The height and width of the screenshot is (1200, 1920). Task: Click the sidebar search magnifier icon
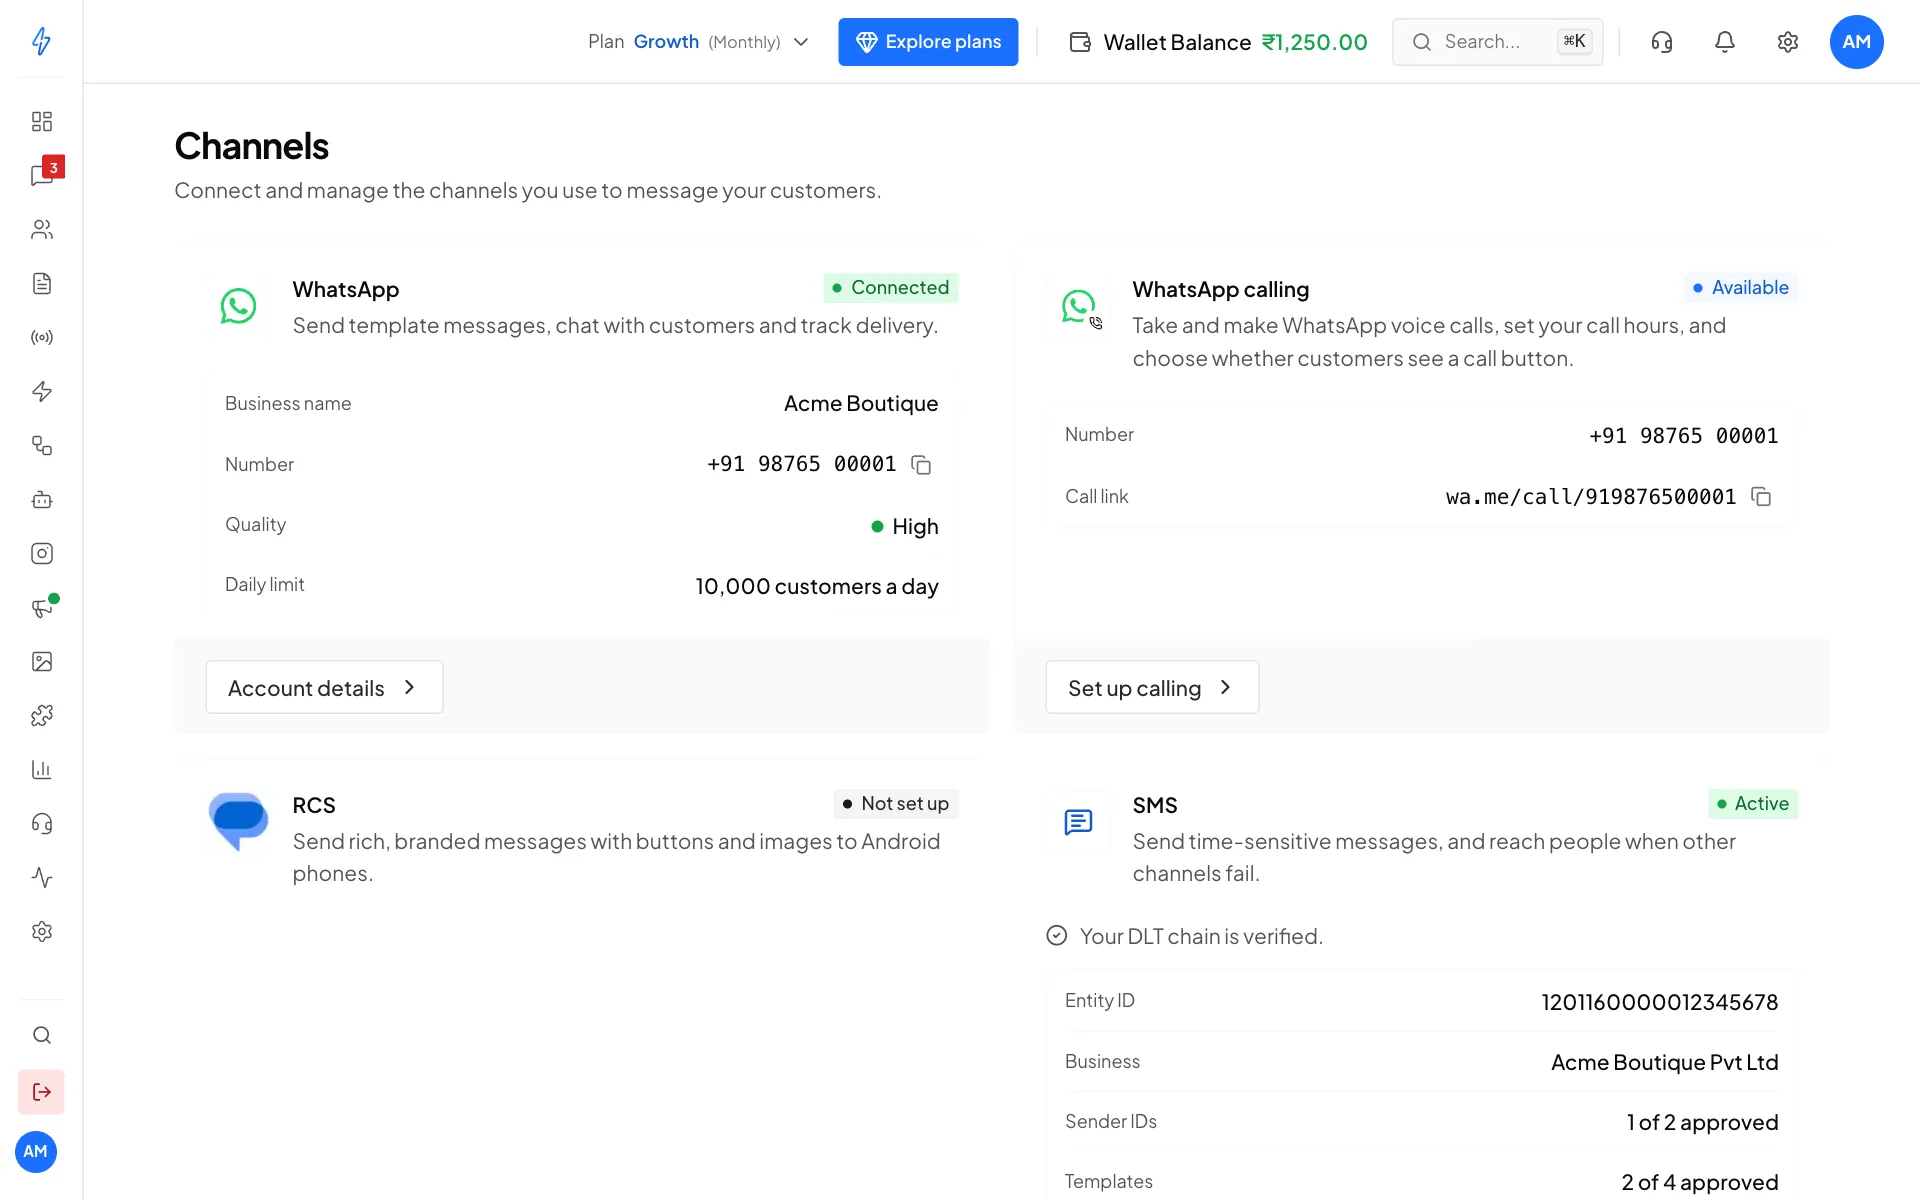coord(41,1035)
